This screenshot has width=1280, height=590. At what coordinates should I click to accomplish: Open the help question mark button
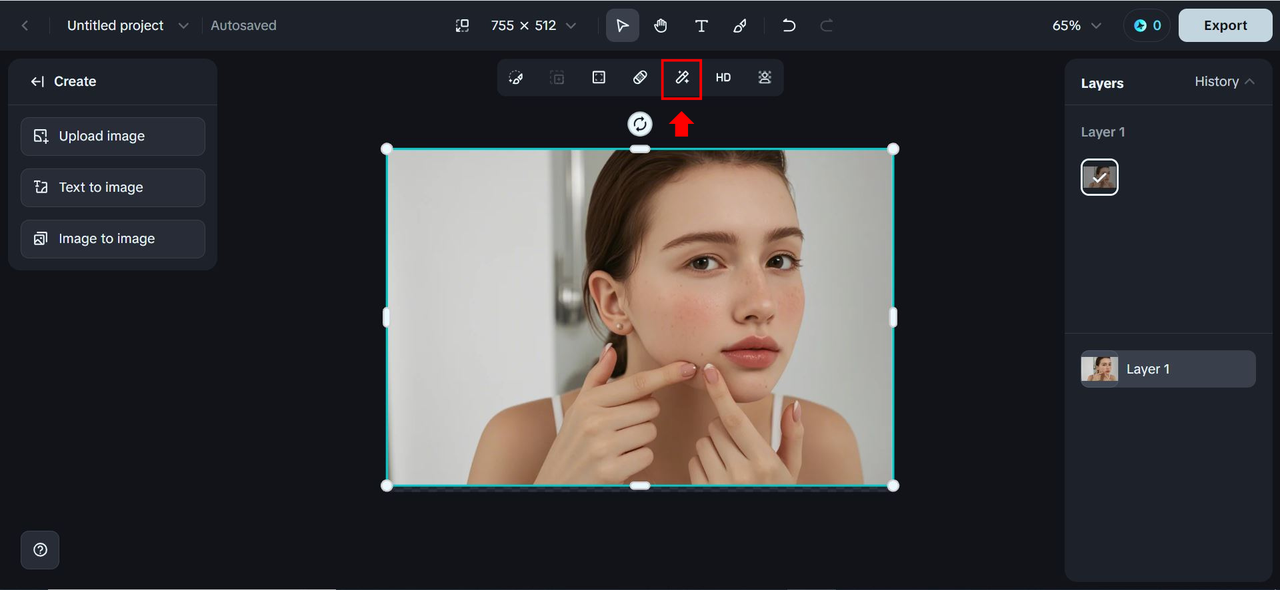pyautogui.click(x=40, y=550)
